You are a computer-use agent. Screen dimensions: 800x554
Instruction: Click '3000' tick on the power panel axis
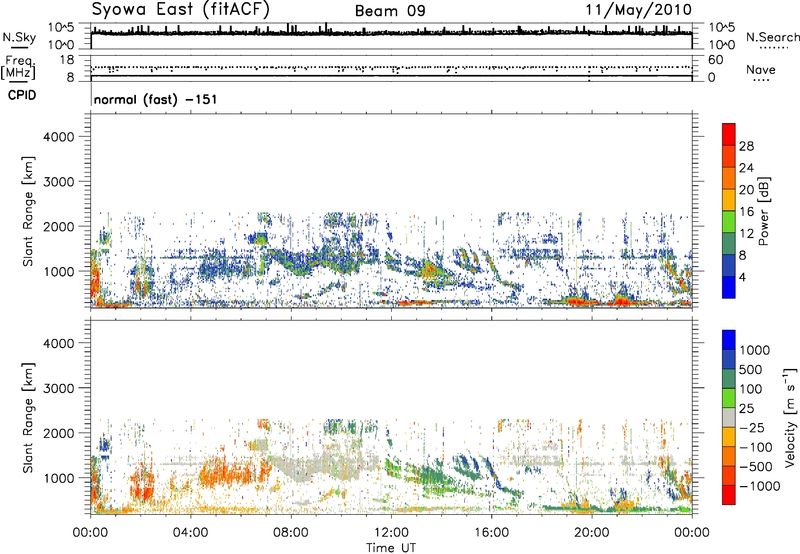[x=59, y=182]
